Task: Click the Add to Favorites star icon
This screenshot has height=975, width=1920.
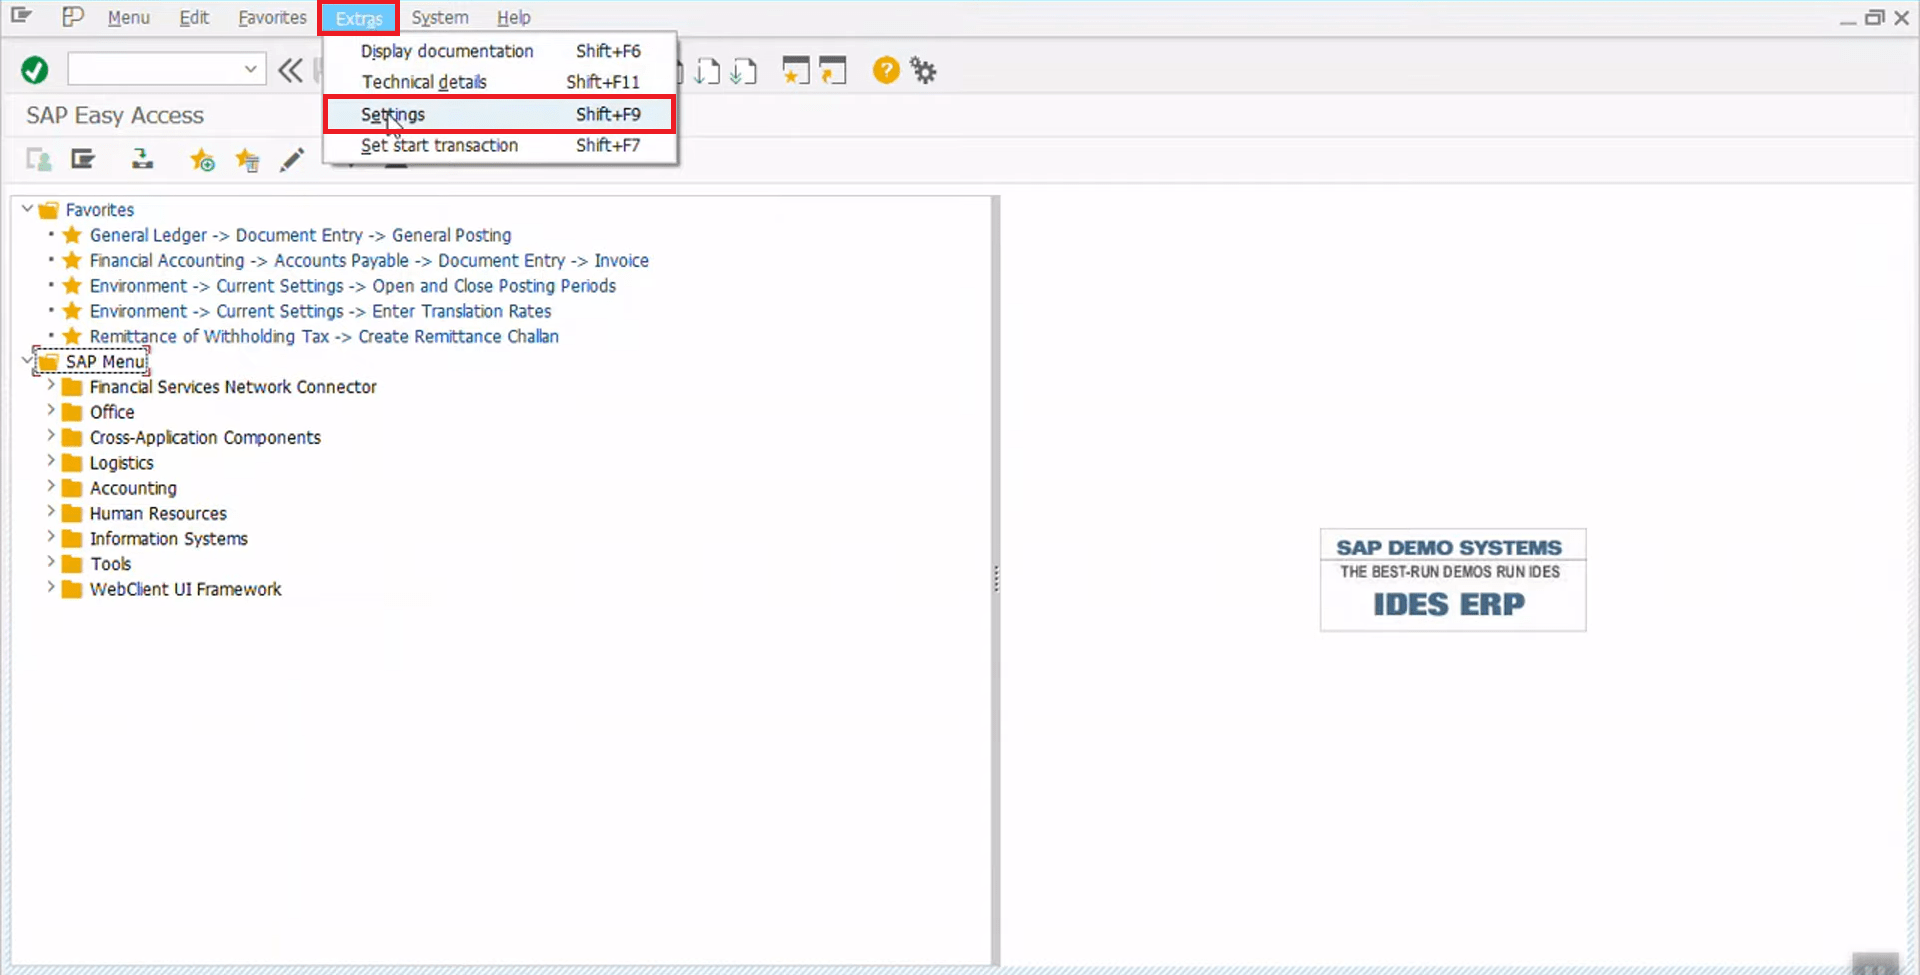Action: coord(202,160)
